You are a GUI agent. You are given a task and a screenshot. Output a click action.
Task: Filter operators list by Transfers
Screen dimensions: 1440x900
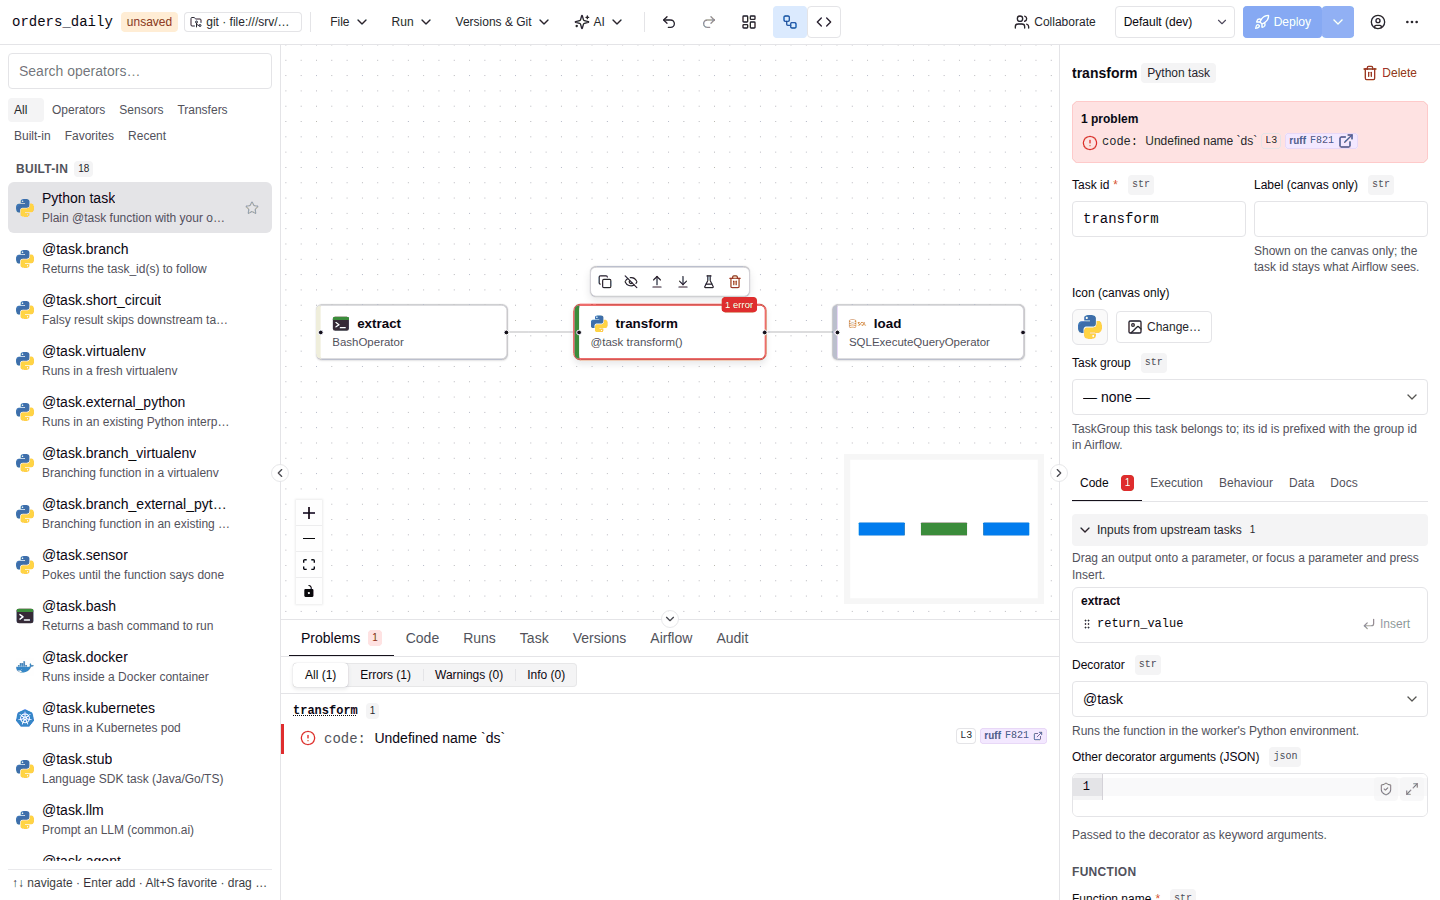pos(202,110)
